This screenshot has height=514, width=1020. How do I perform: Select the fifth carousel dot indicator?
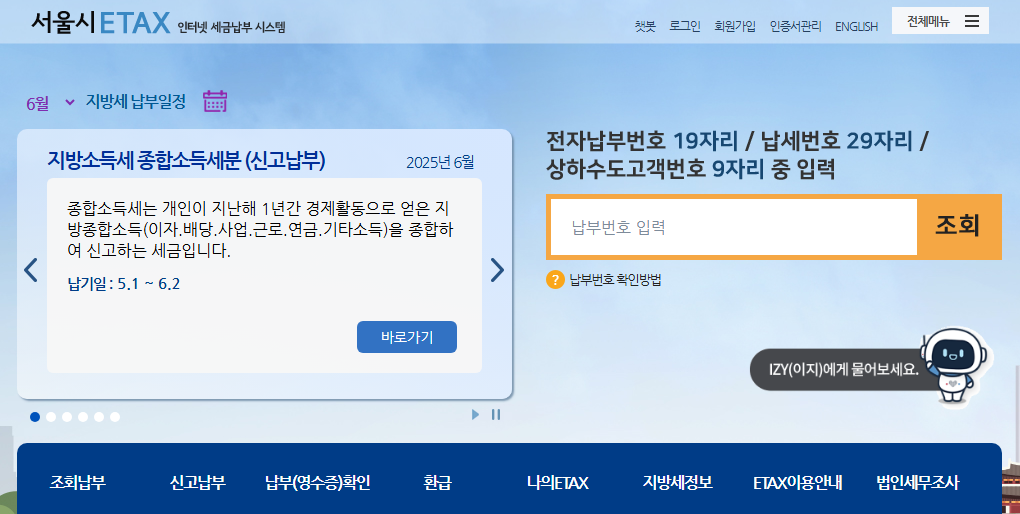pyautogui.click(x=99, y=417)
